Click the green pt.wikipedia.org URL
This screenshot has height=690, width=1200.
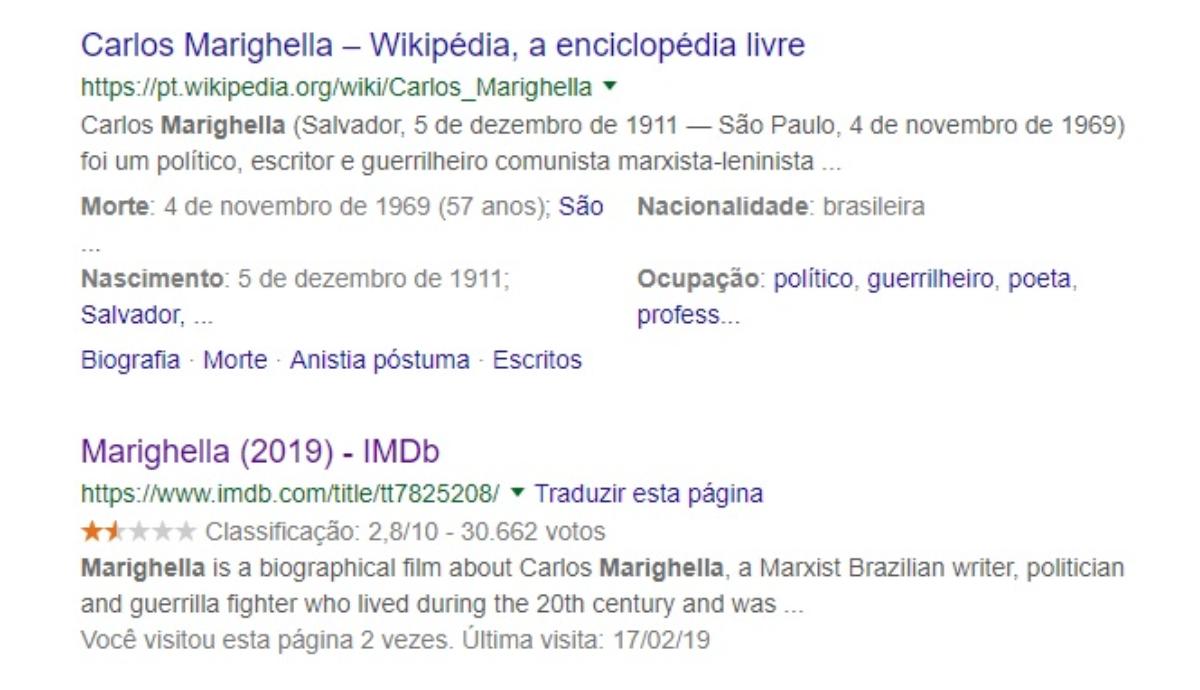coord(336,87)
